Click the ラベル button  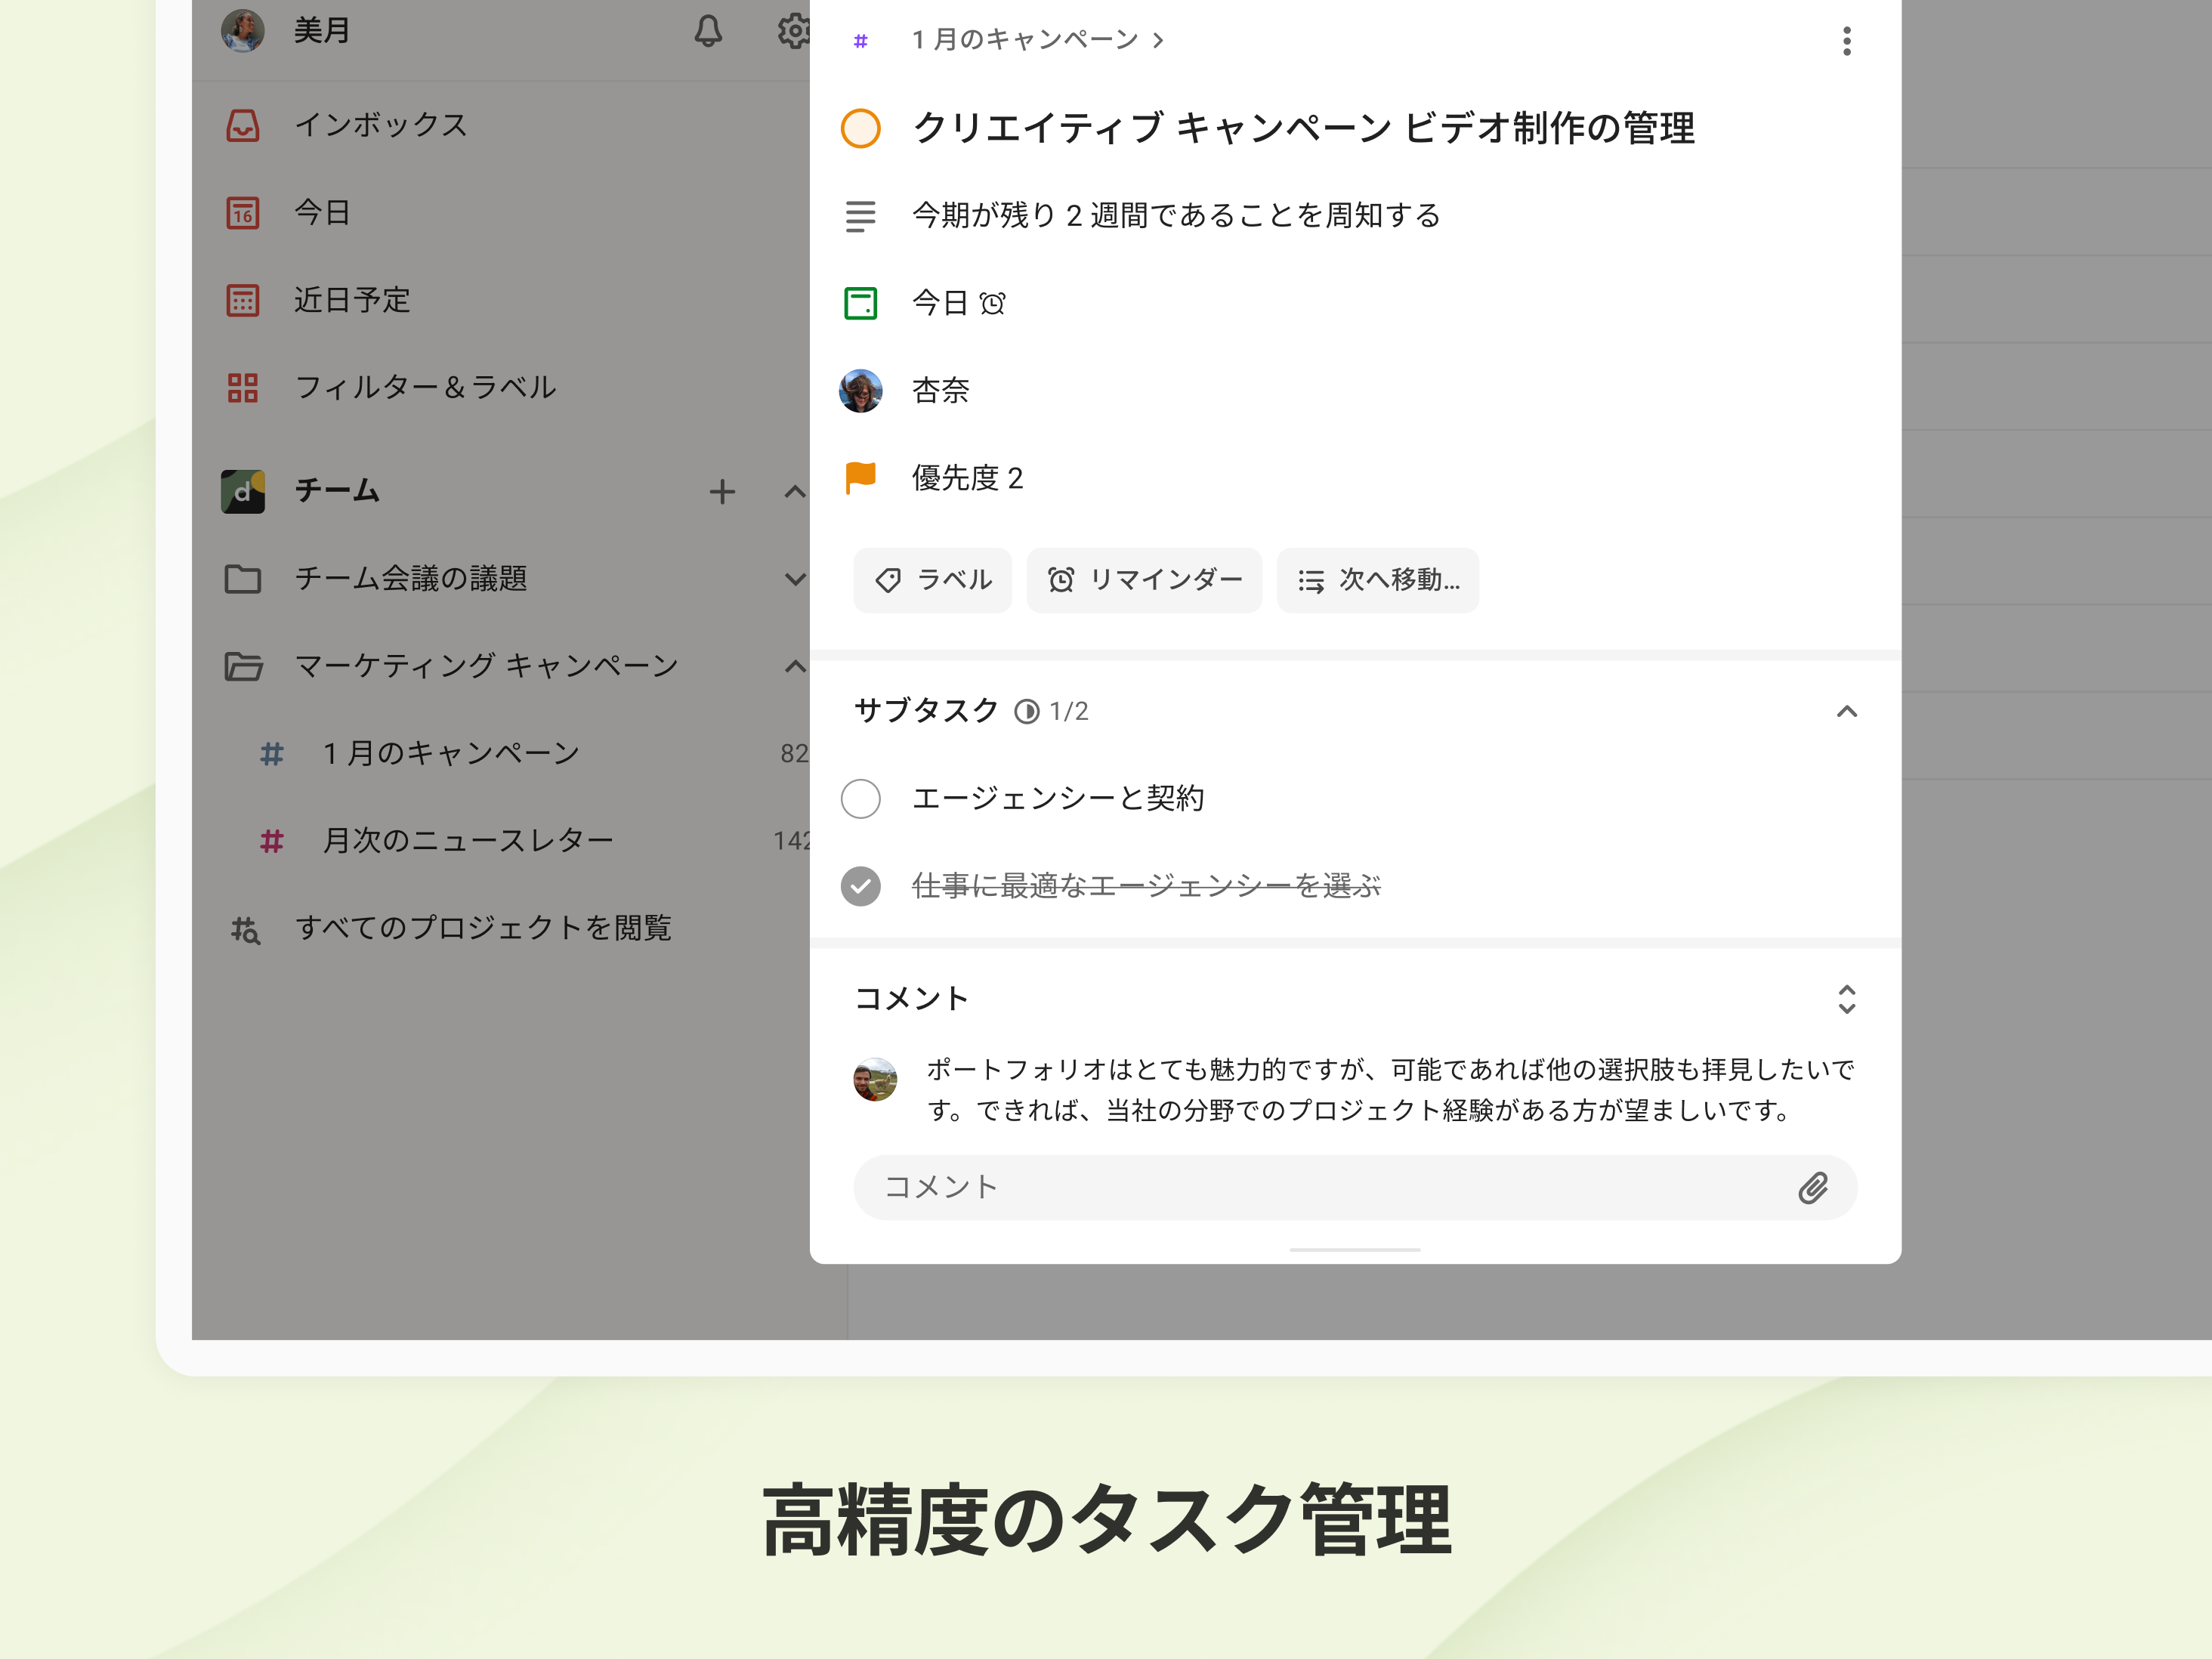[x=932, y=580]
